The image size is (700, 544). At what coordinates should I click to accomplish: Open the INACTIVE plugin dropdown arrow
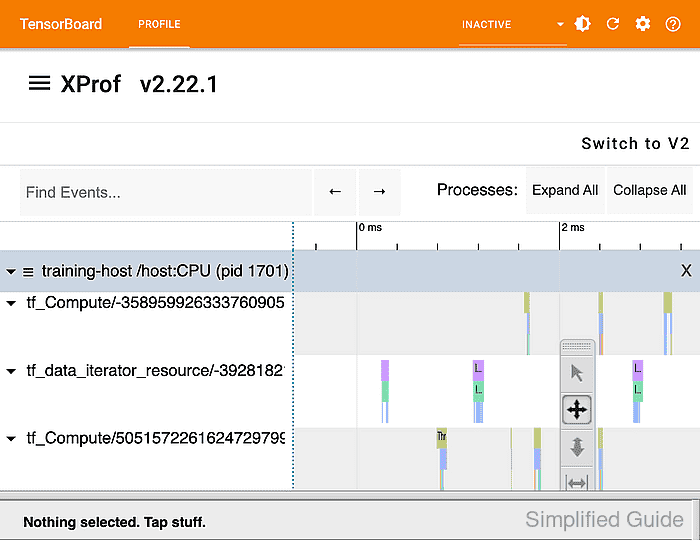coord(560,24)
